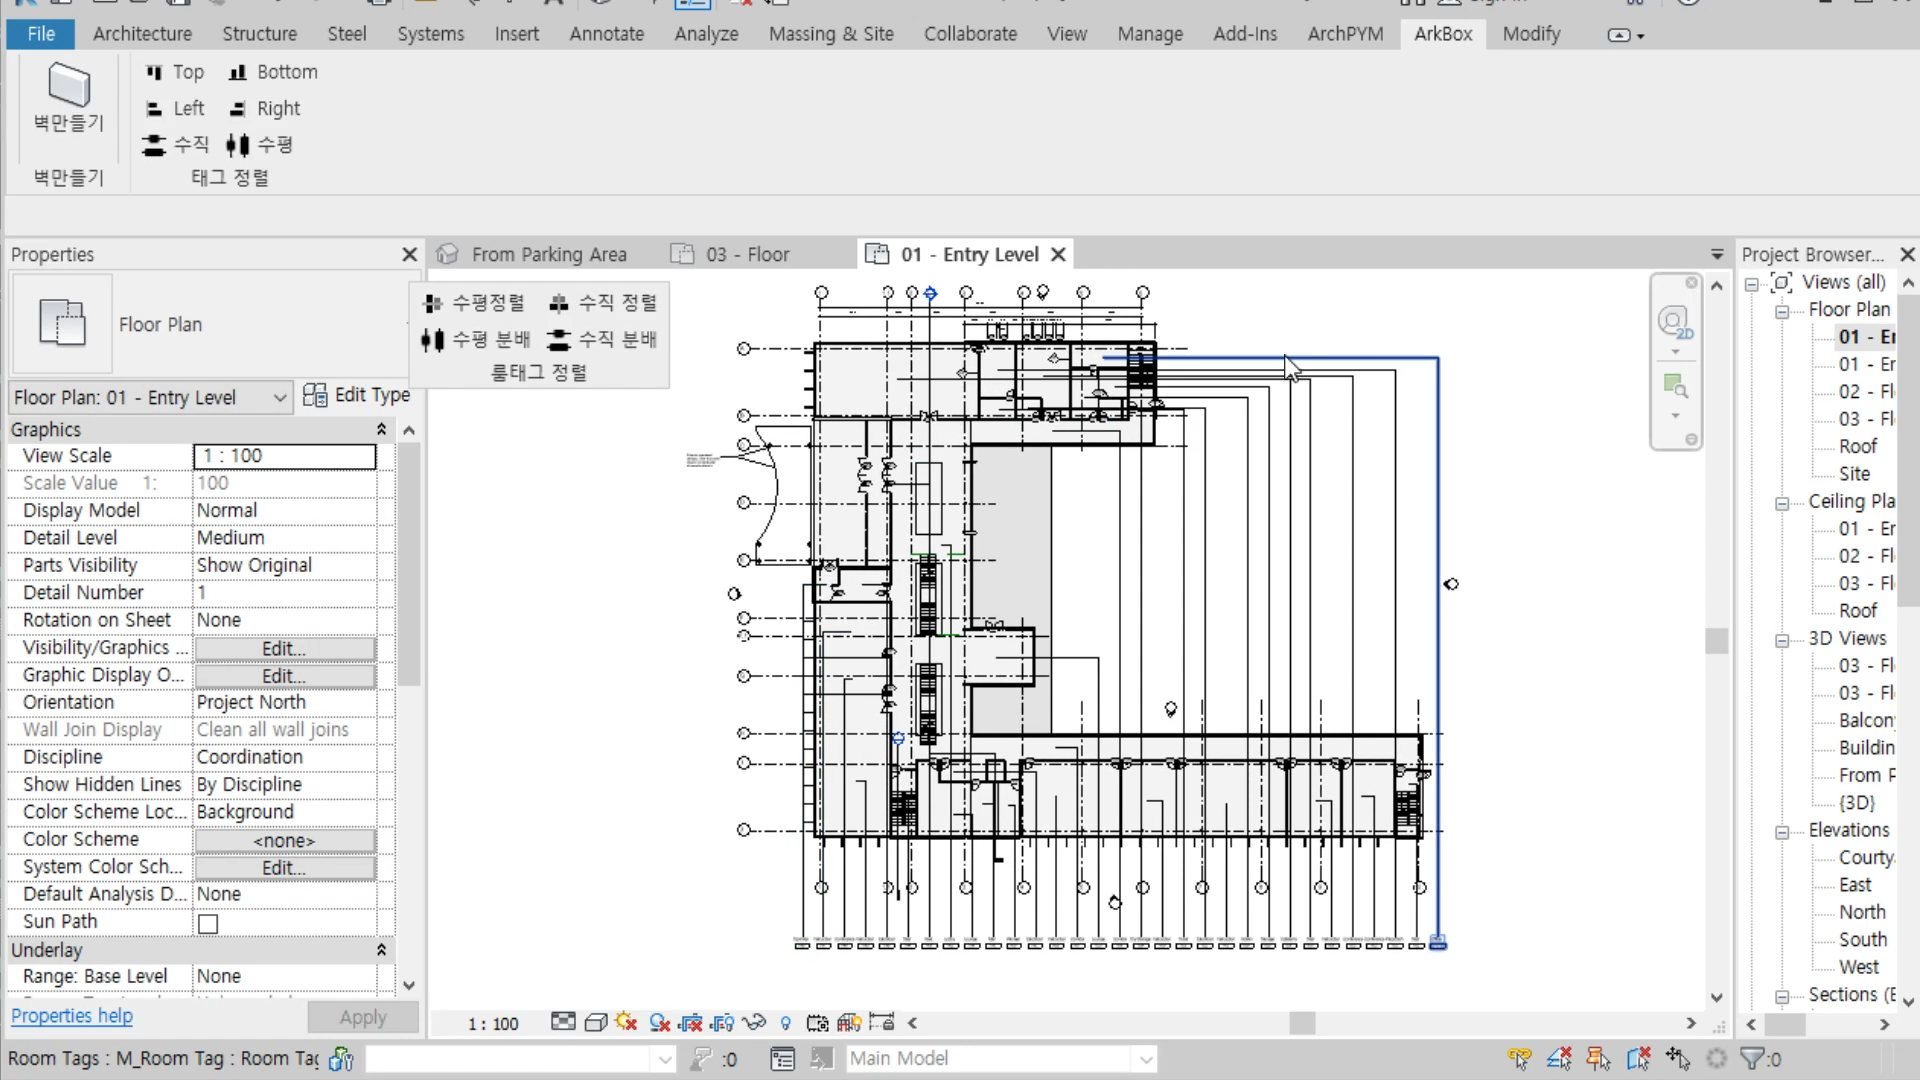
Task: Click the View Scale 1:100 field
Action: [284, 456]
